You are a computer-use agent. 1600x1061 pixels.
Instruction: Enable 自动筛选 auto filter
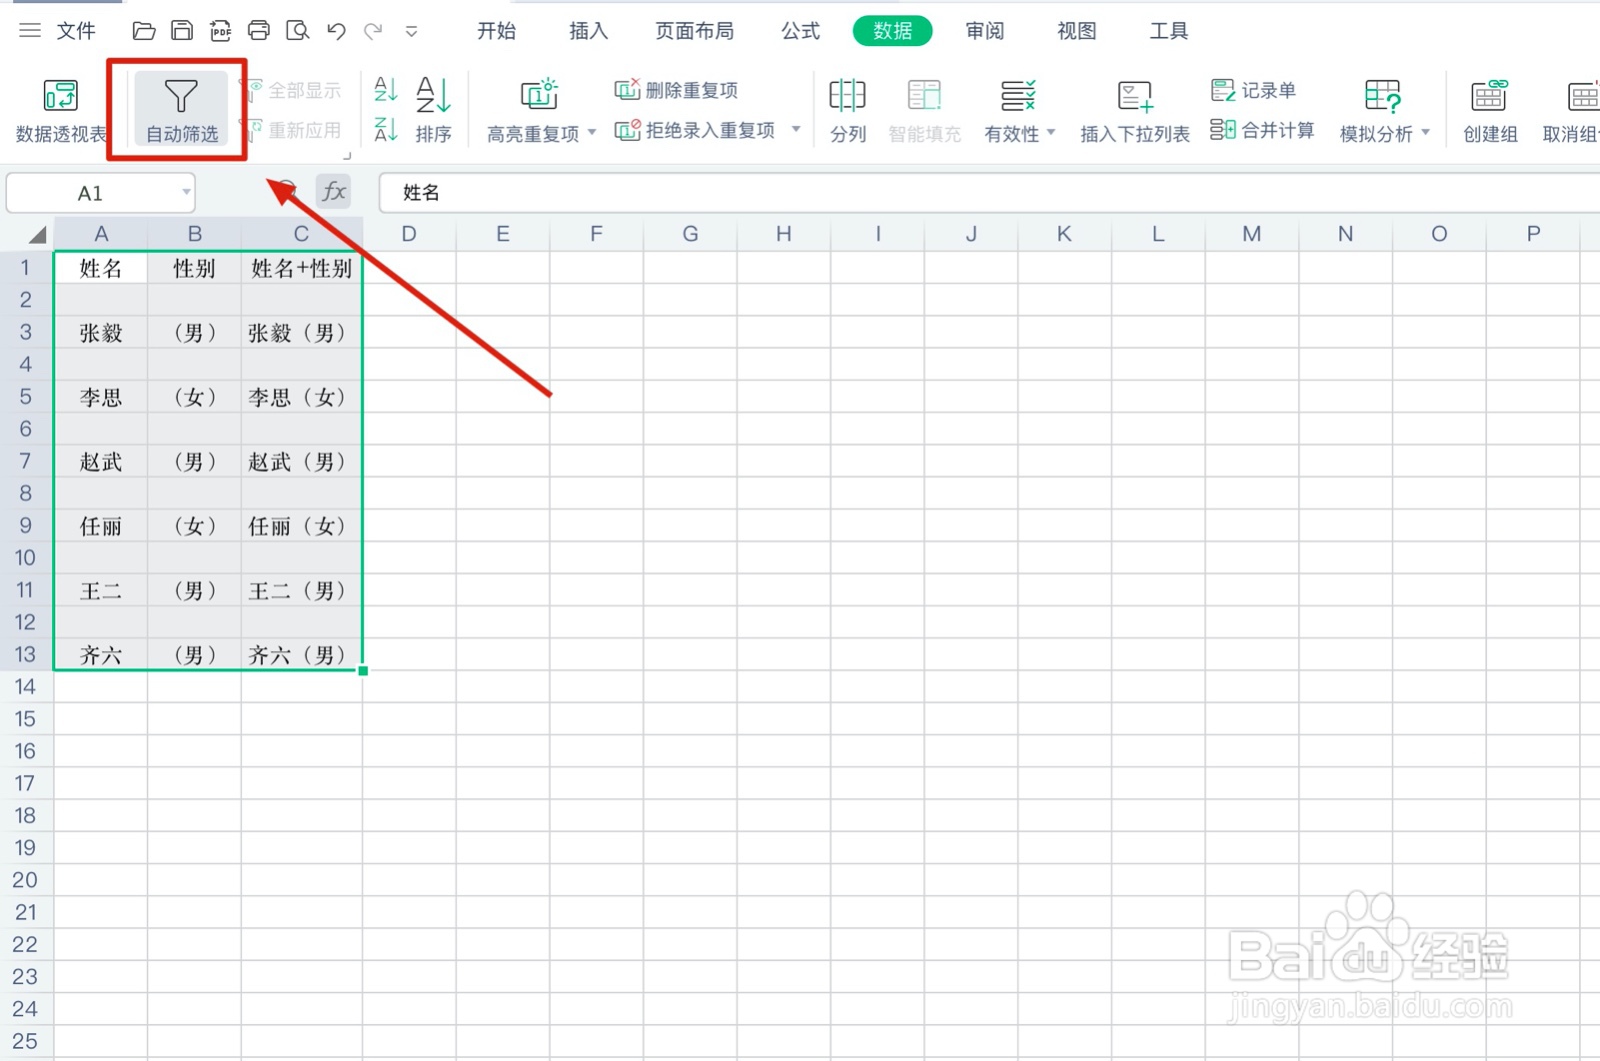click(180, 108)
